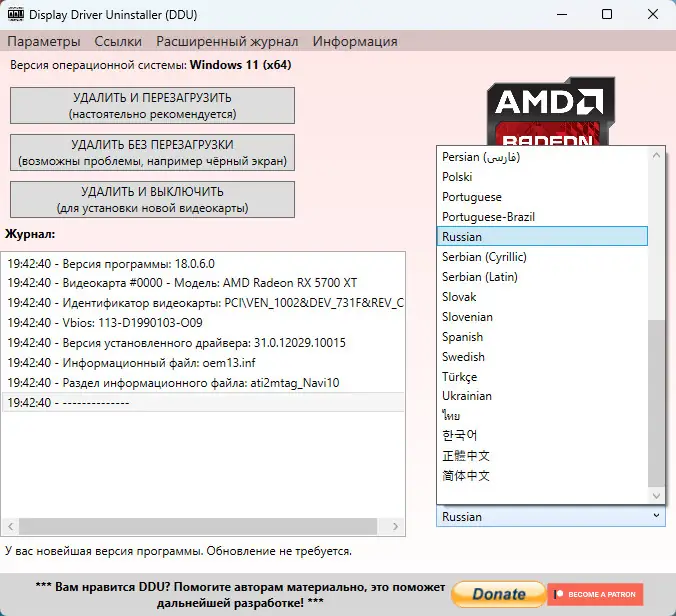Open the Параметры menu

(x=44, y=41)
